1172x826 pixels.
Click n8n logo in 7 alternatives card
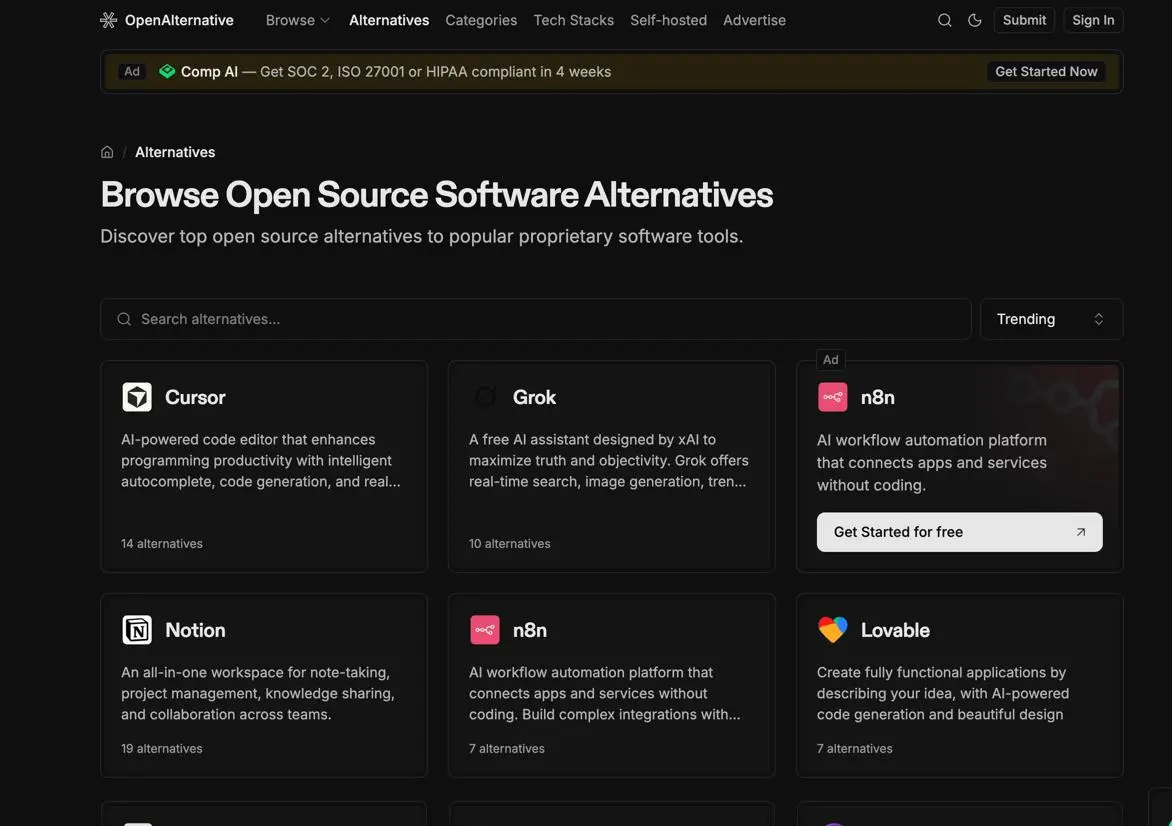coord(484,629)
